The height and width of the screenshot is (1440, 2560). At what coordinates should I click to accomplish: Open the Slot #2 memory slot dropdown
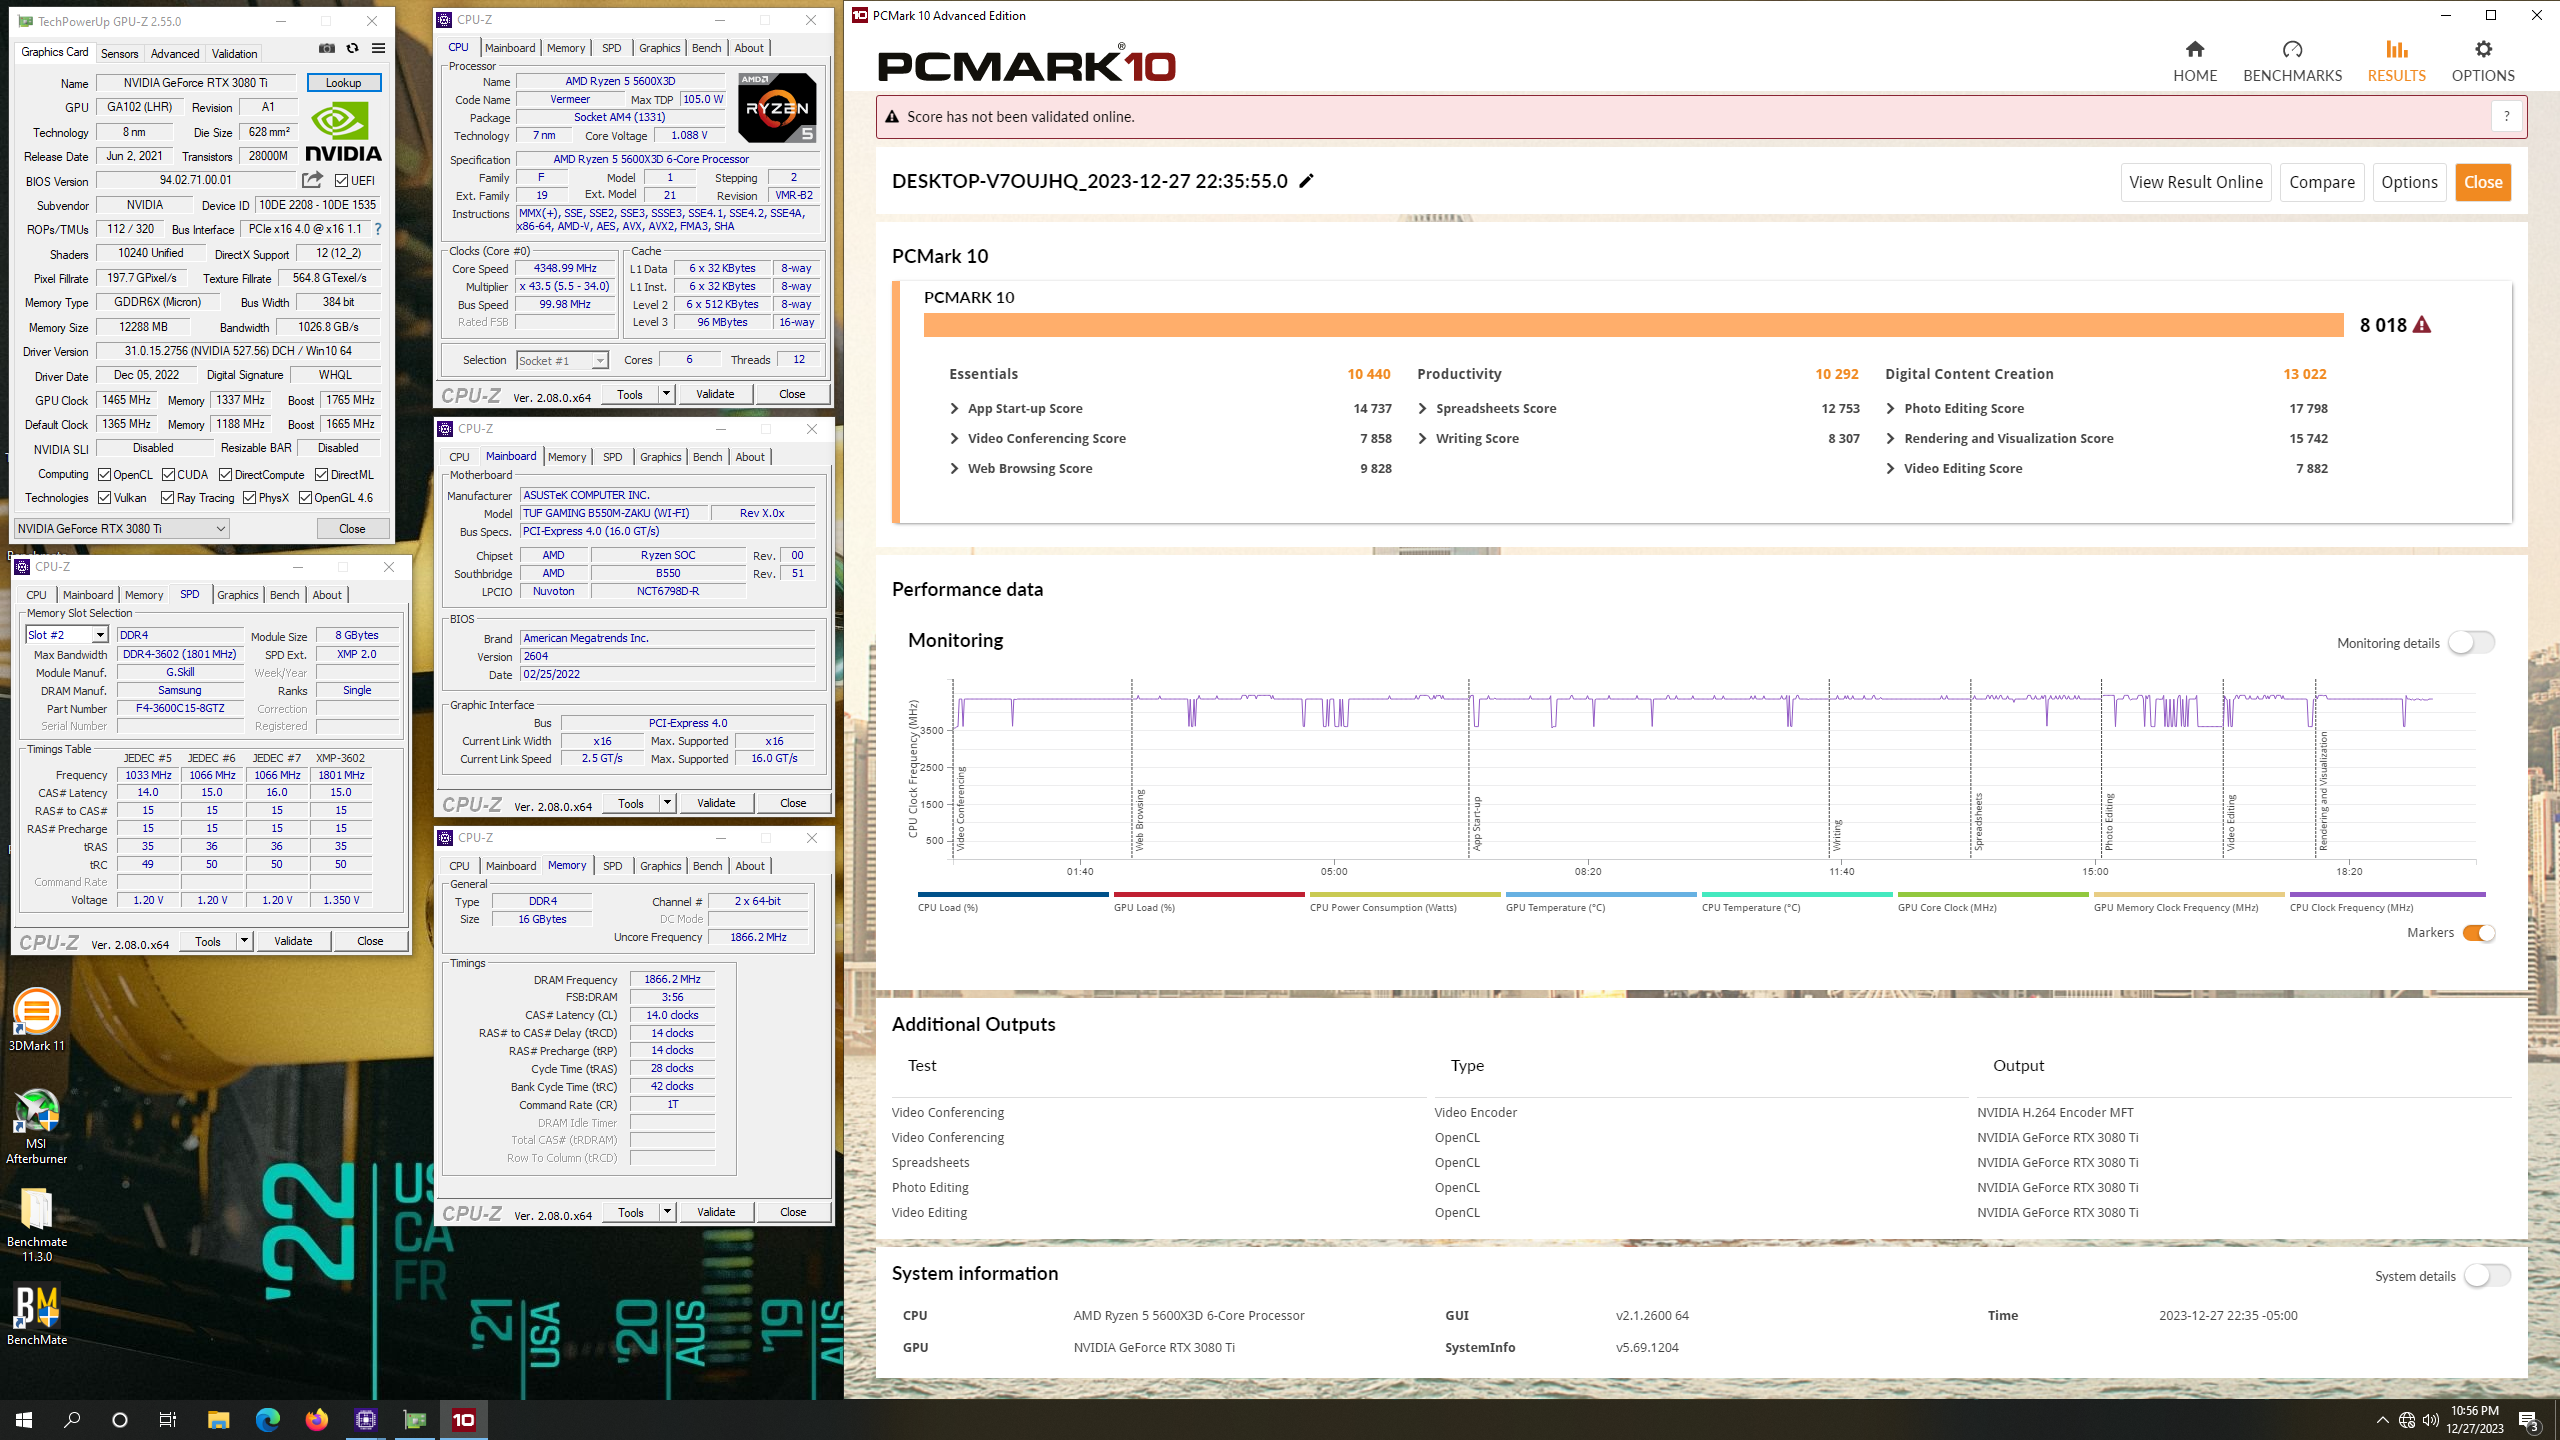[66, 635]
